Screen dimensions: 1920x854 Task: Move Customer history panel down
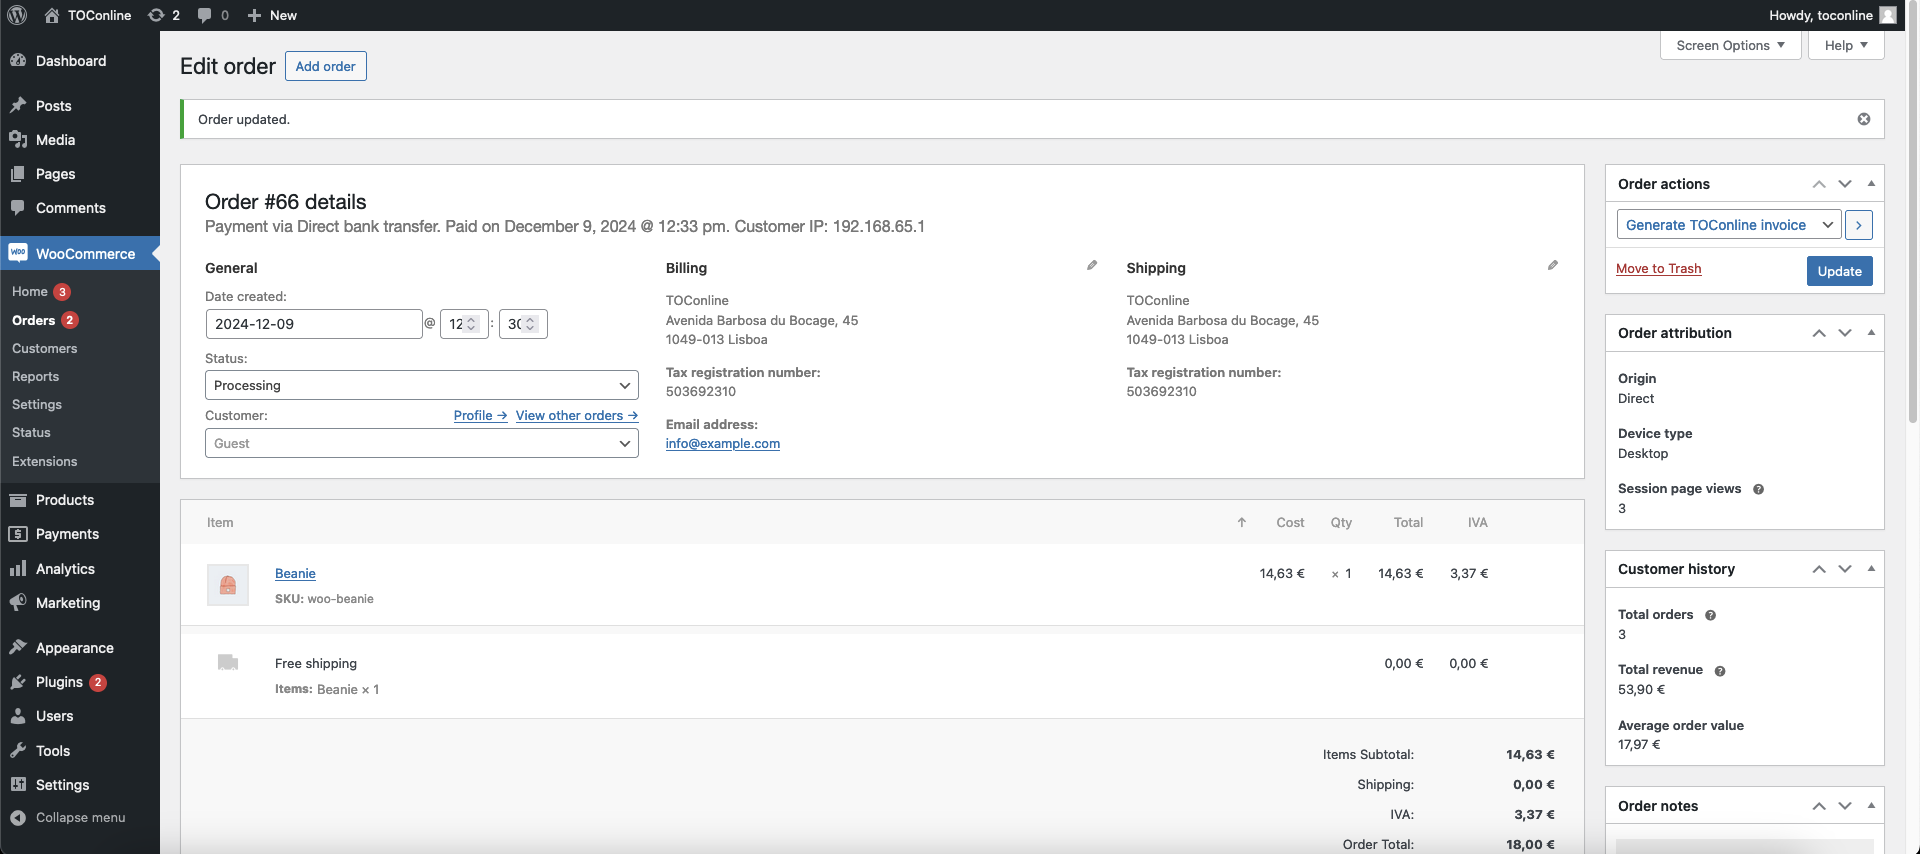1845,569
